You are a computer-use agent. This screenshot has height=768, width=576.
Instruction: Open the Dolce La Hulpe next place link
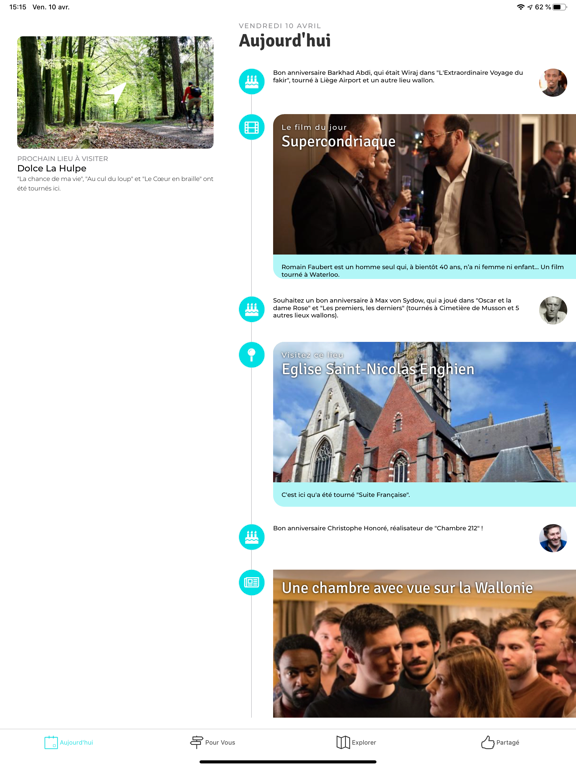tap(52, 168)
